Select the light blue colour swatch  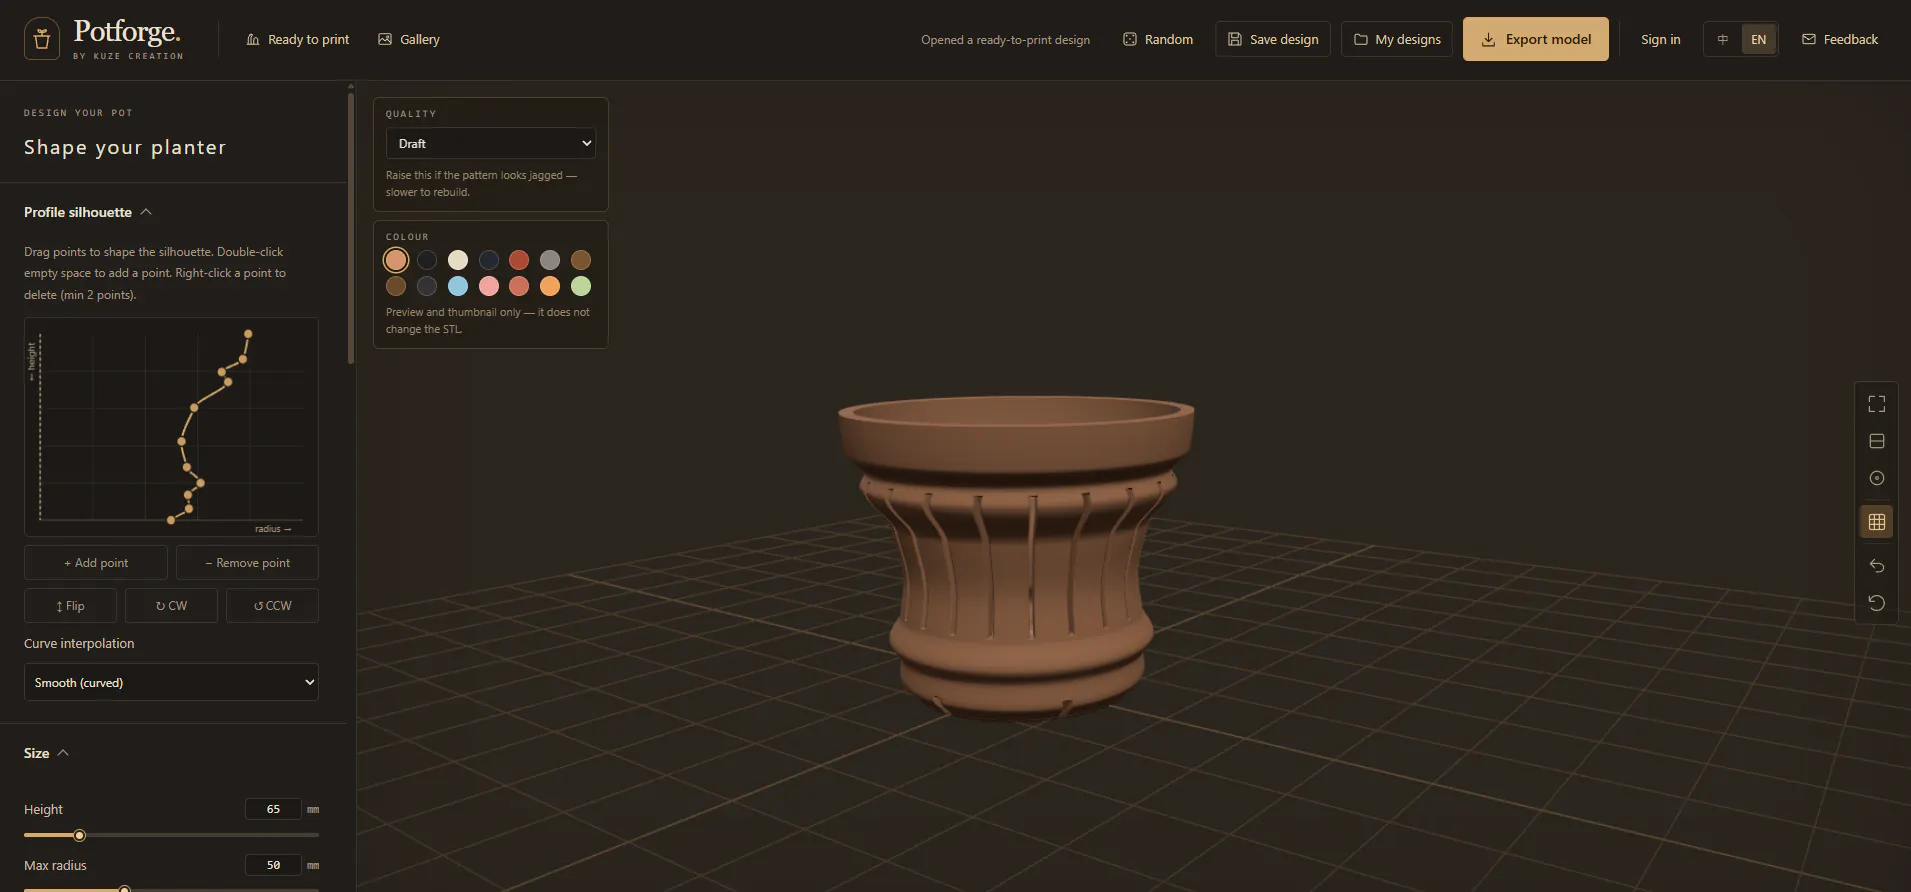[x=458, y=286]
